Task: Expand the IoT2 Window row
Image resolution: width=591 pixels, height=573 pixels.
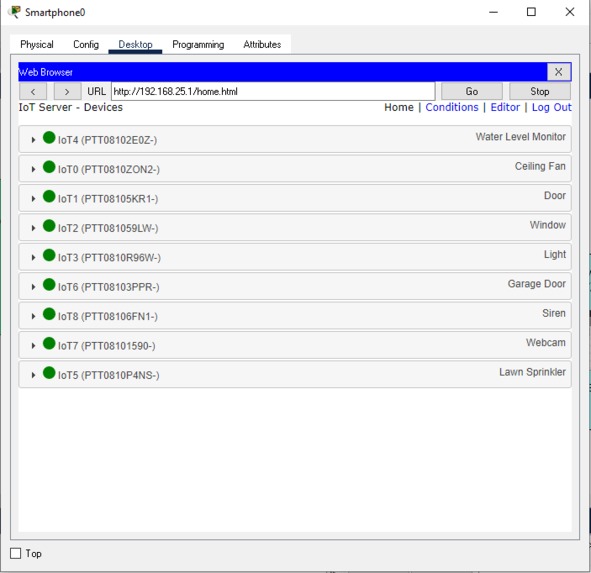Action: tap(33, 228)
